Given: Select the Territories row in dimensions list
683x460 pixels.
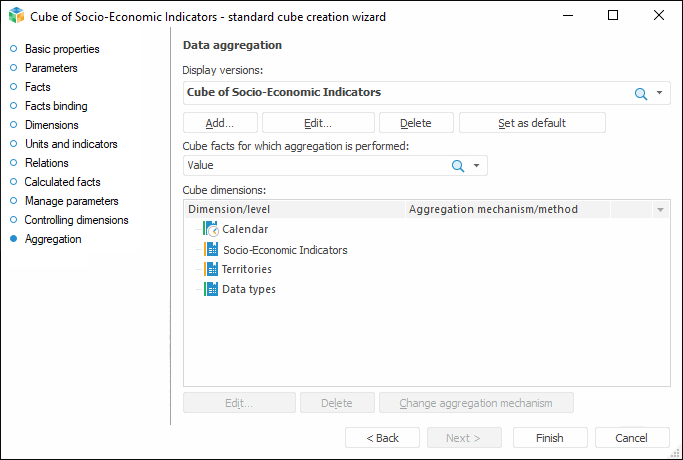Looking at the screenshot, I should click(246, 269).
